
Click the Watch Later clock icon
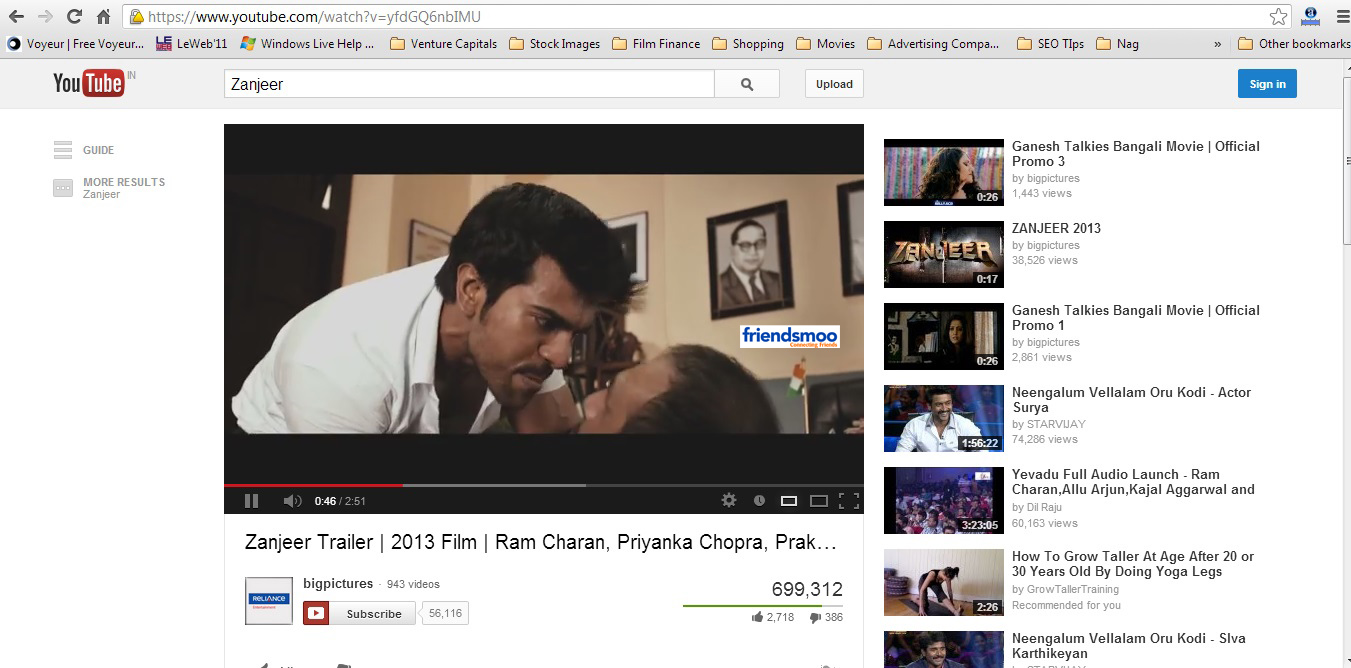tap(759, 501)
